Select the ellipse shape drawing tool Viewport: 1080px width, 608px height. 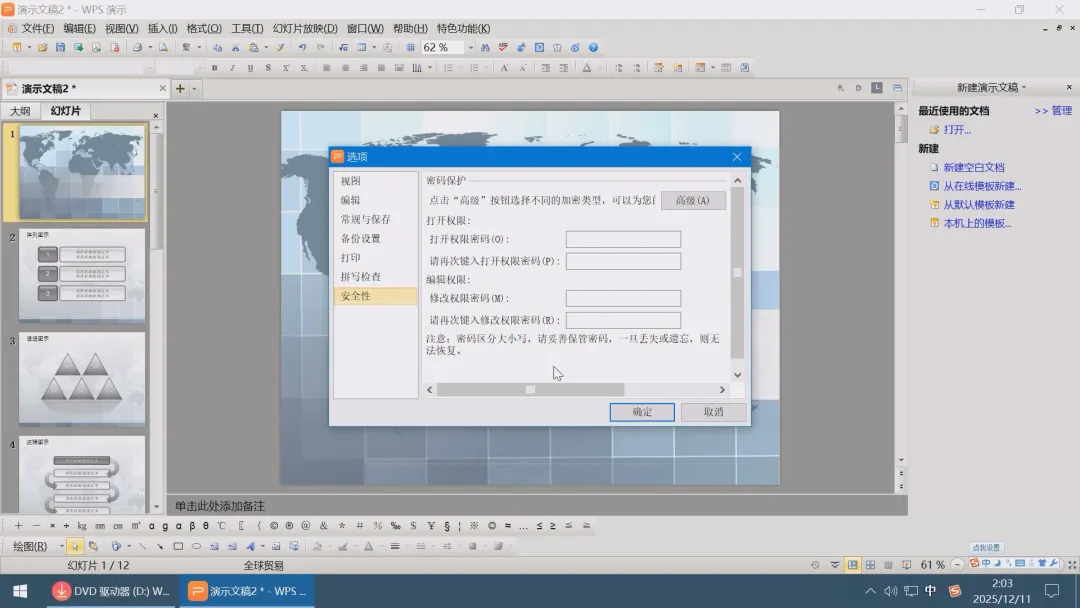pyautogui.click(x=196, y=546)
